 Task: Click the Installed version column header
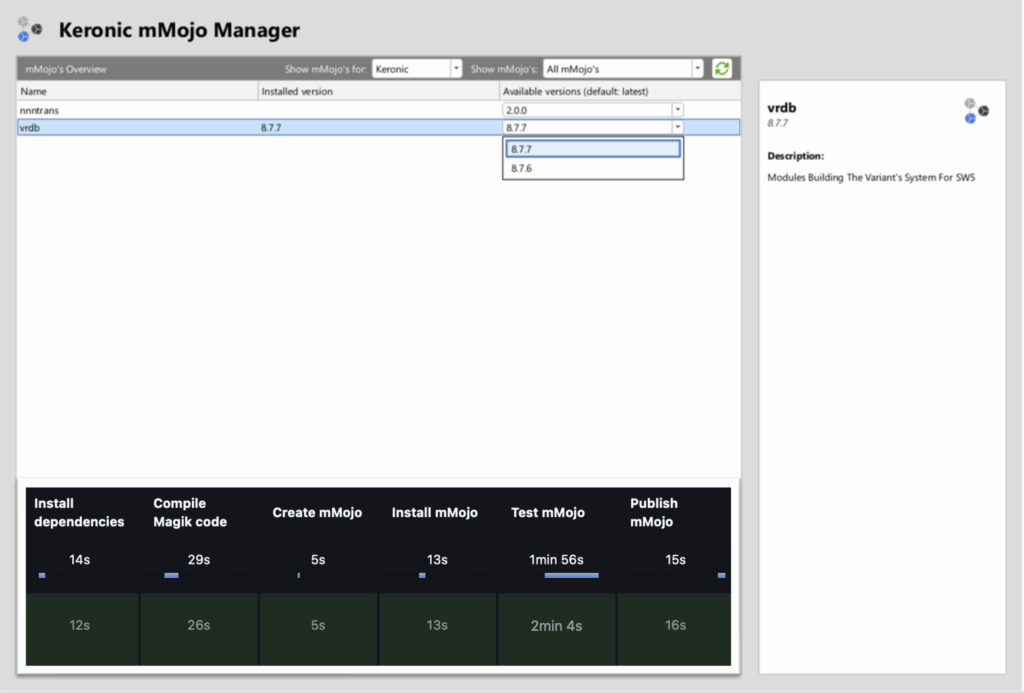378,91
